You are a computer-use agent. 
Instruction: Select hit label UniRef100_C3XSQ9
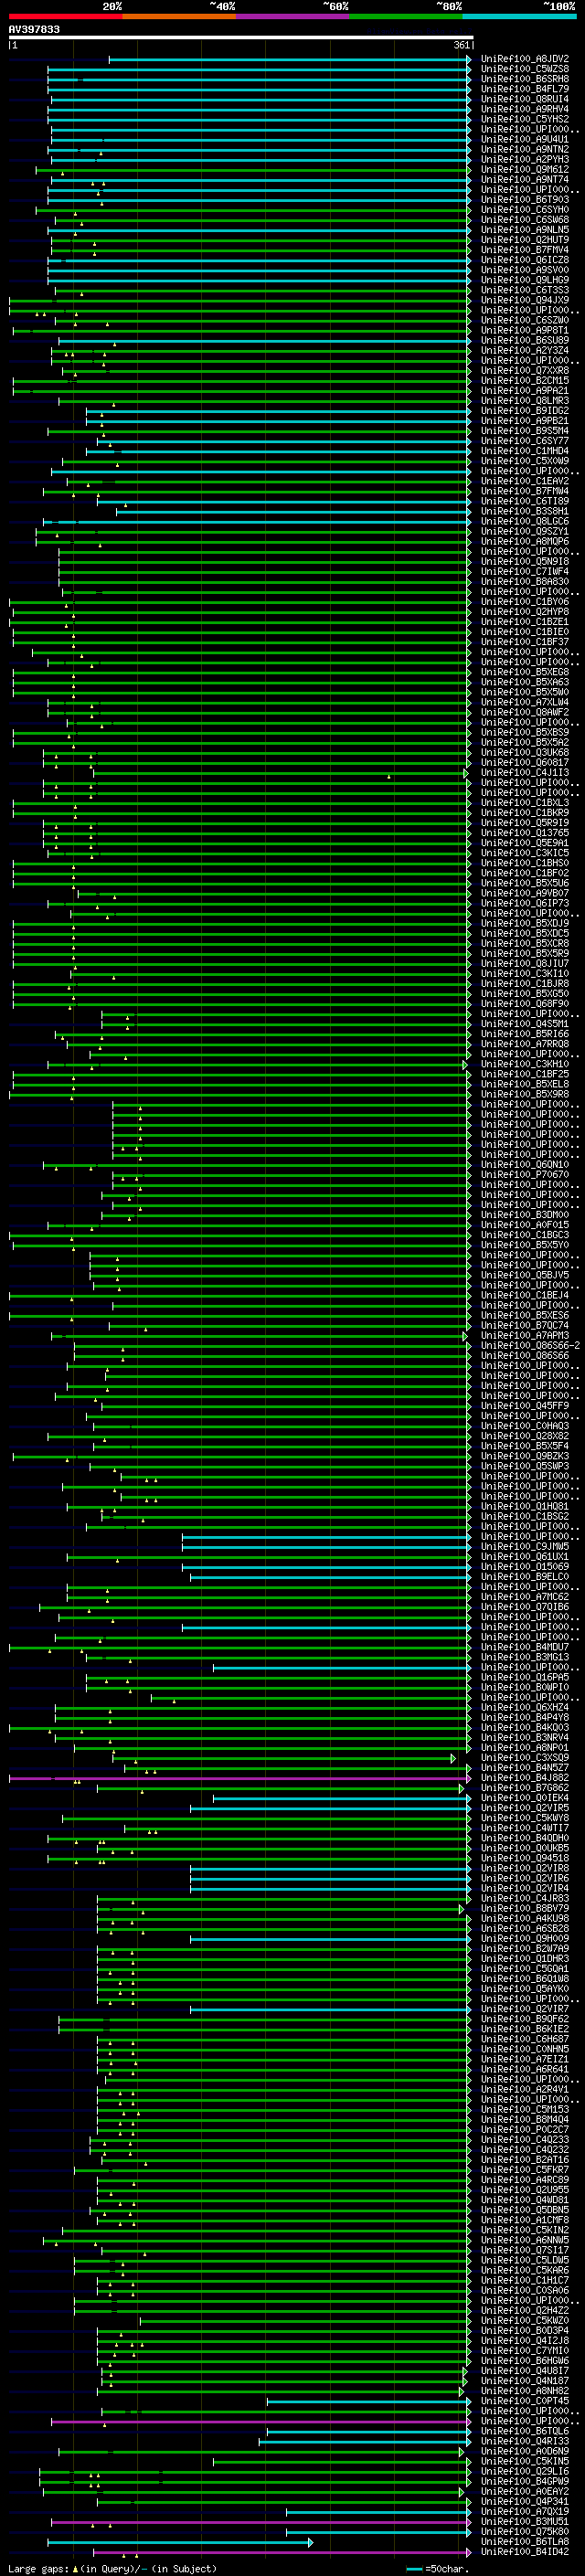525,1757
